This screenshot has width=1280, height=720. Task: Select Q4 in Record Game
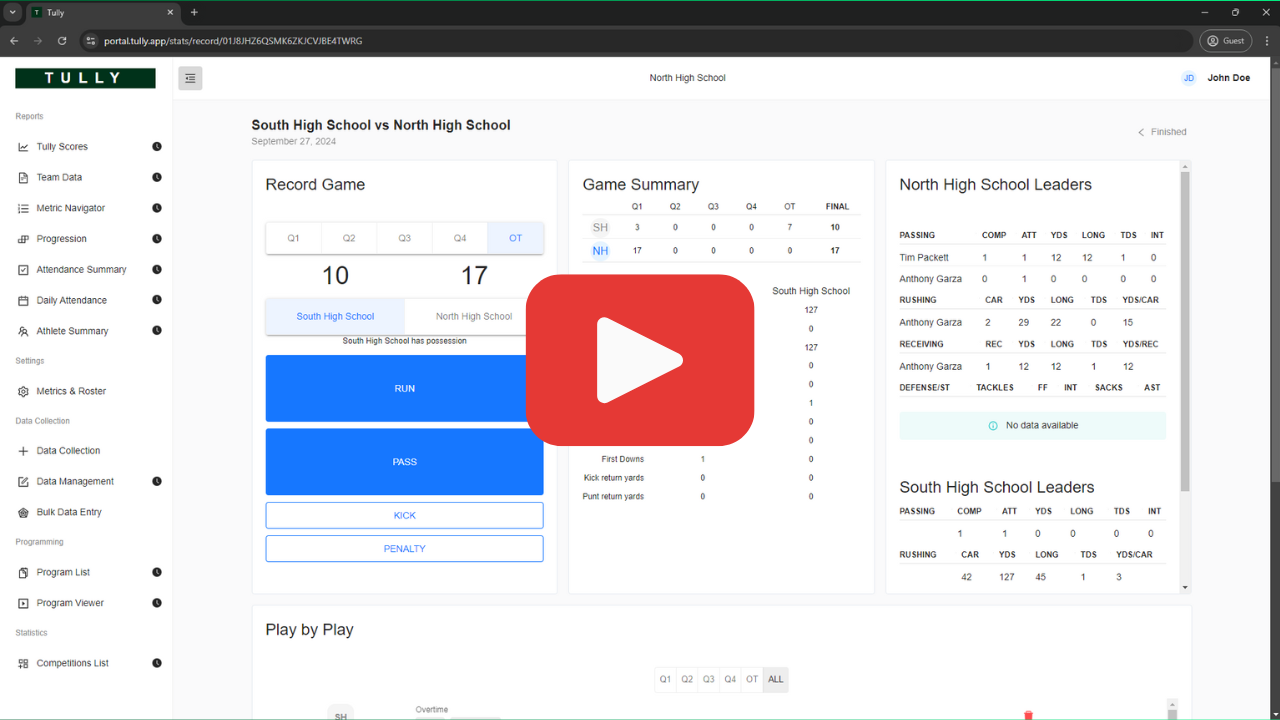tap(460, 238)
